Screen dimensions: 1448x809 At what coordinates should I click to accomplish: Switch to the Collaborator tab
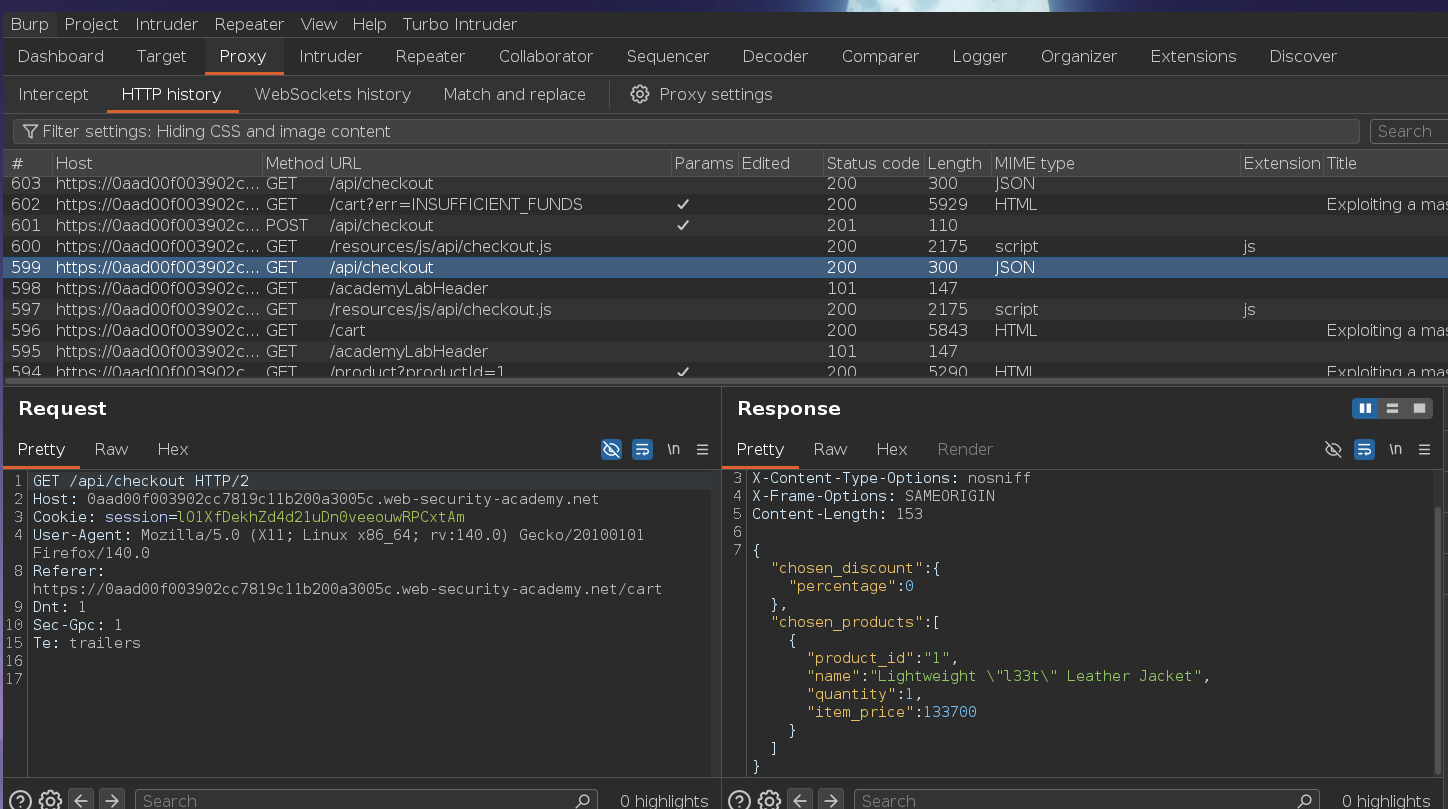[546, 56]
